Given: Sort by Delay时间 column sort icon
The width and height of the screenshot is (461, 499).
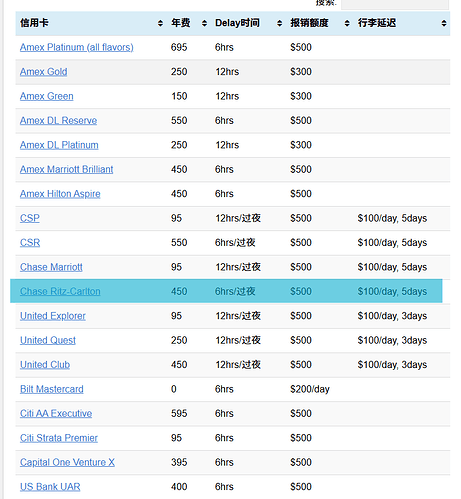Looking at the screenshot, I should pos(279,23).
